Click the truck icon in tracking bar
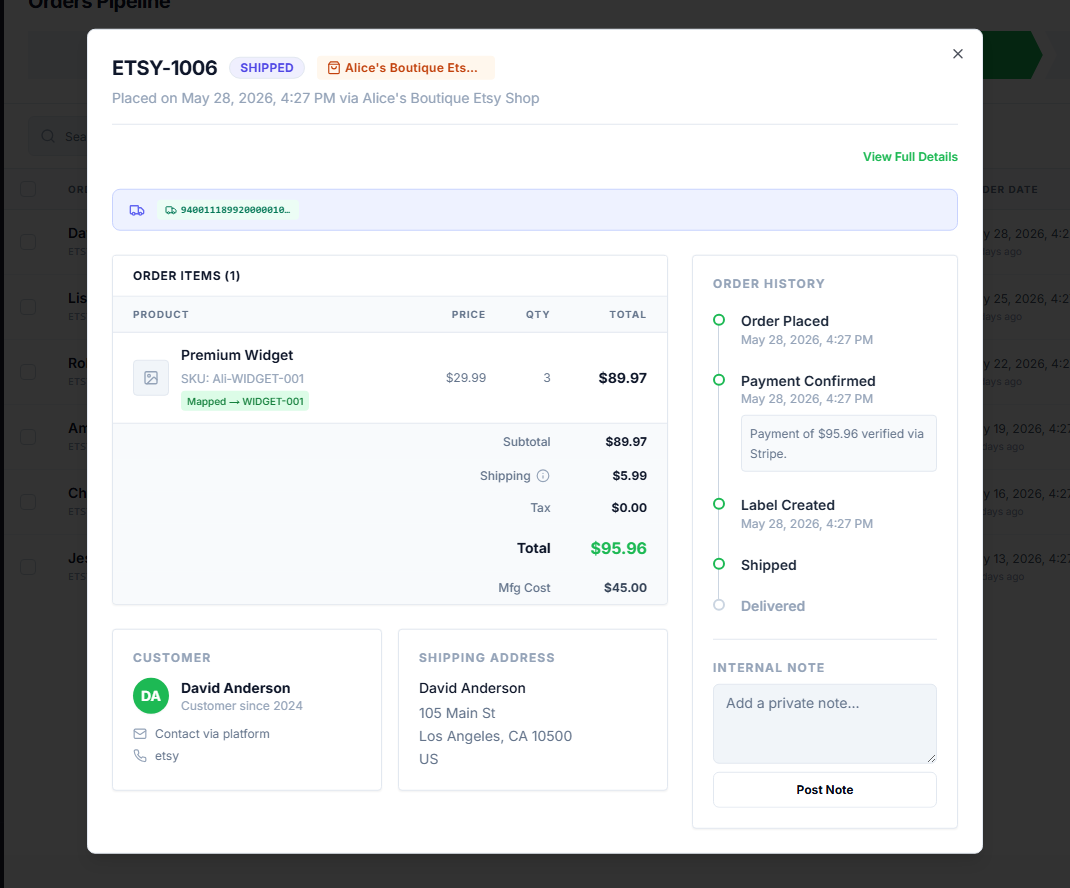The image size is (1070, 888). tap(137, 210)
